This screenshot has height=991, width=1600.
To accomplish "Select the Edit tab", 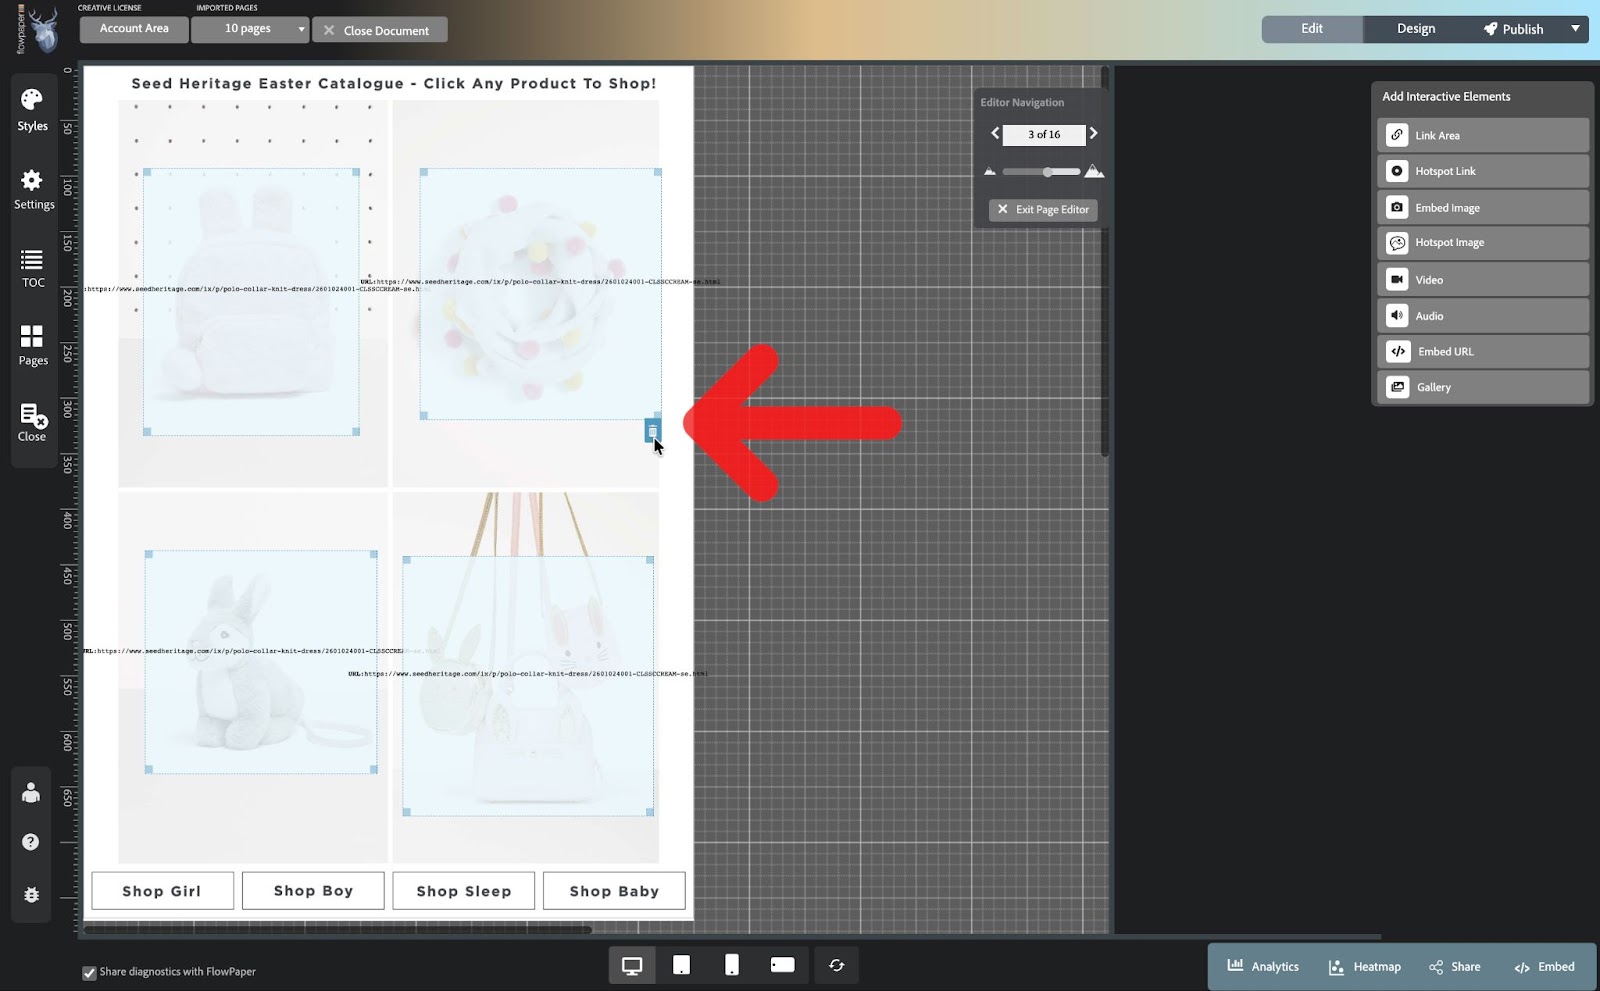I will (1310, 29).
